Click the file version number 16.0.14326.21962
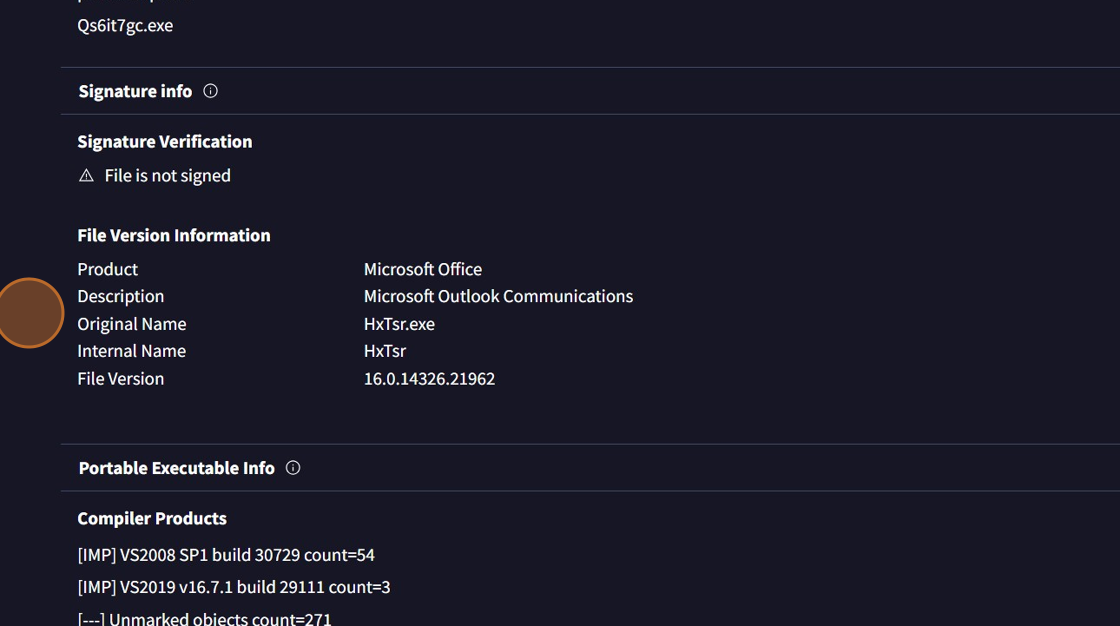The image size is (1120, 626). pyautogui.click(x=429, y=379)
